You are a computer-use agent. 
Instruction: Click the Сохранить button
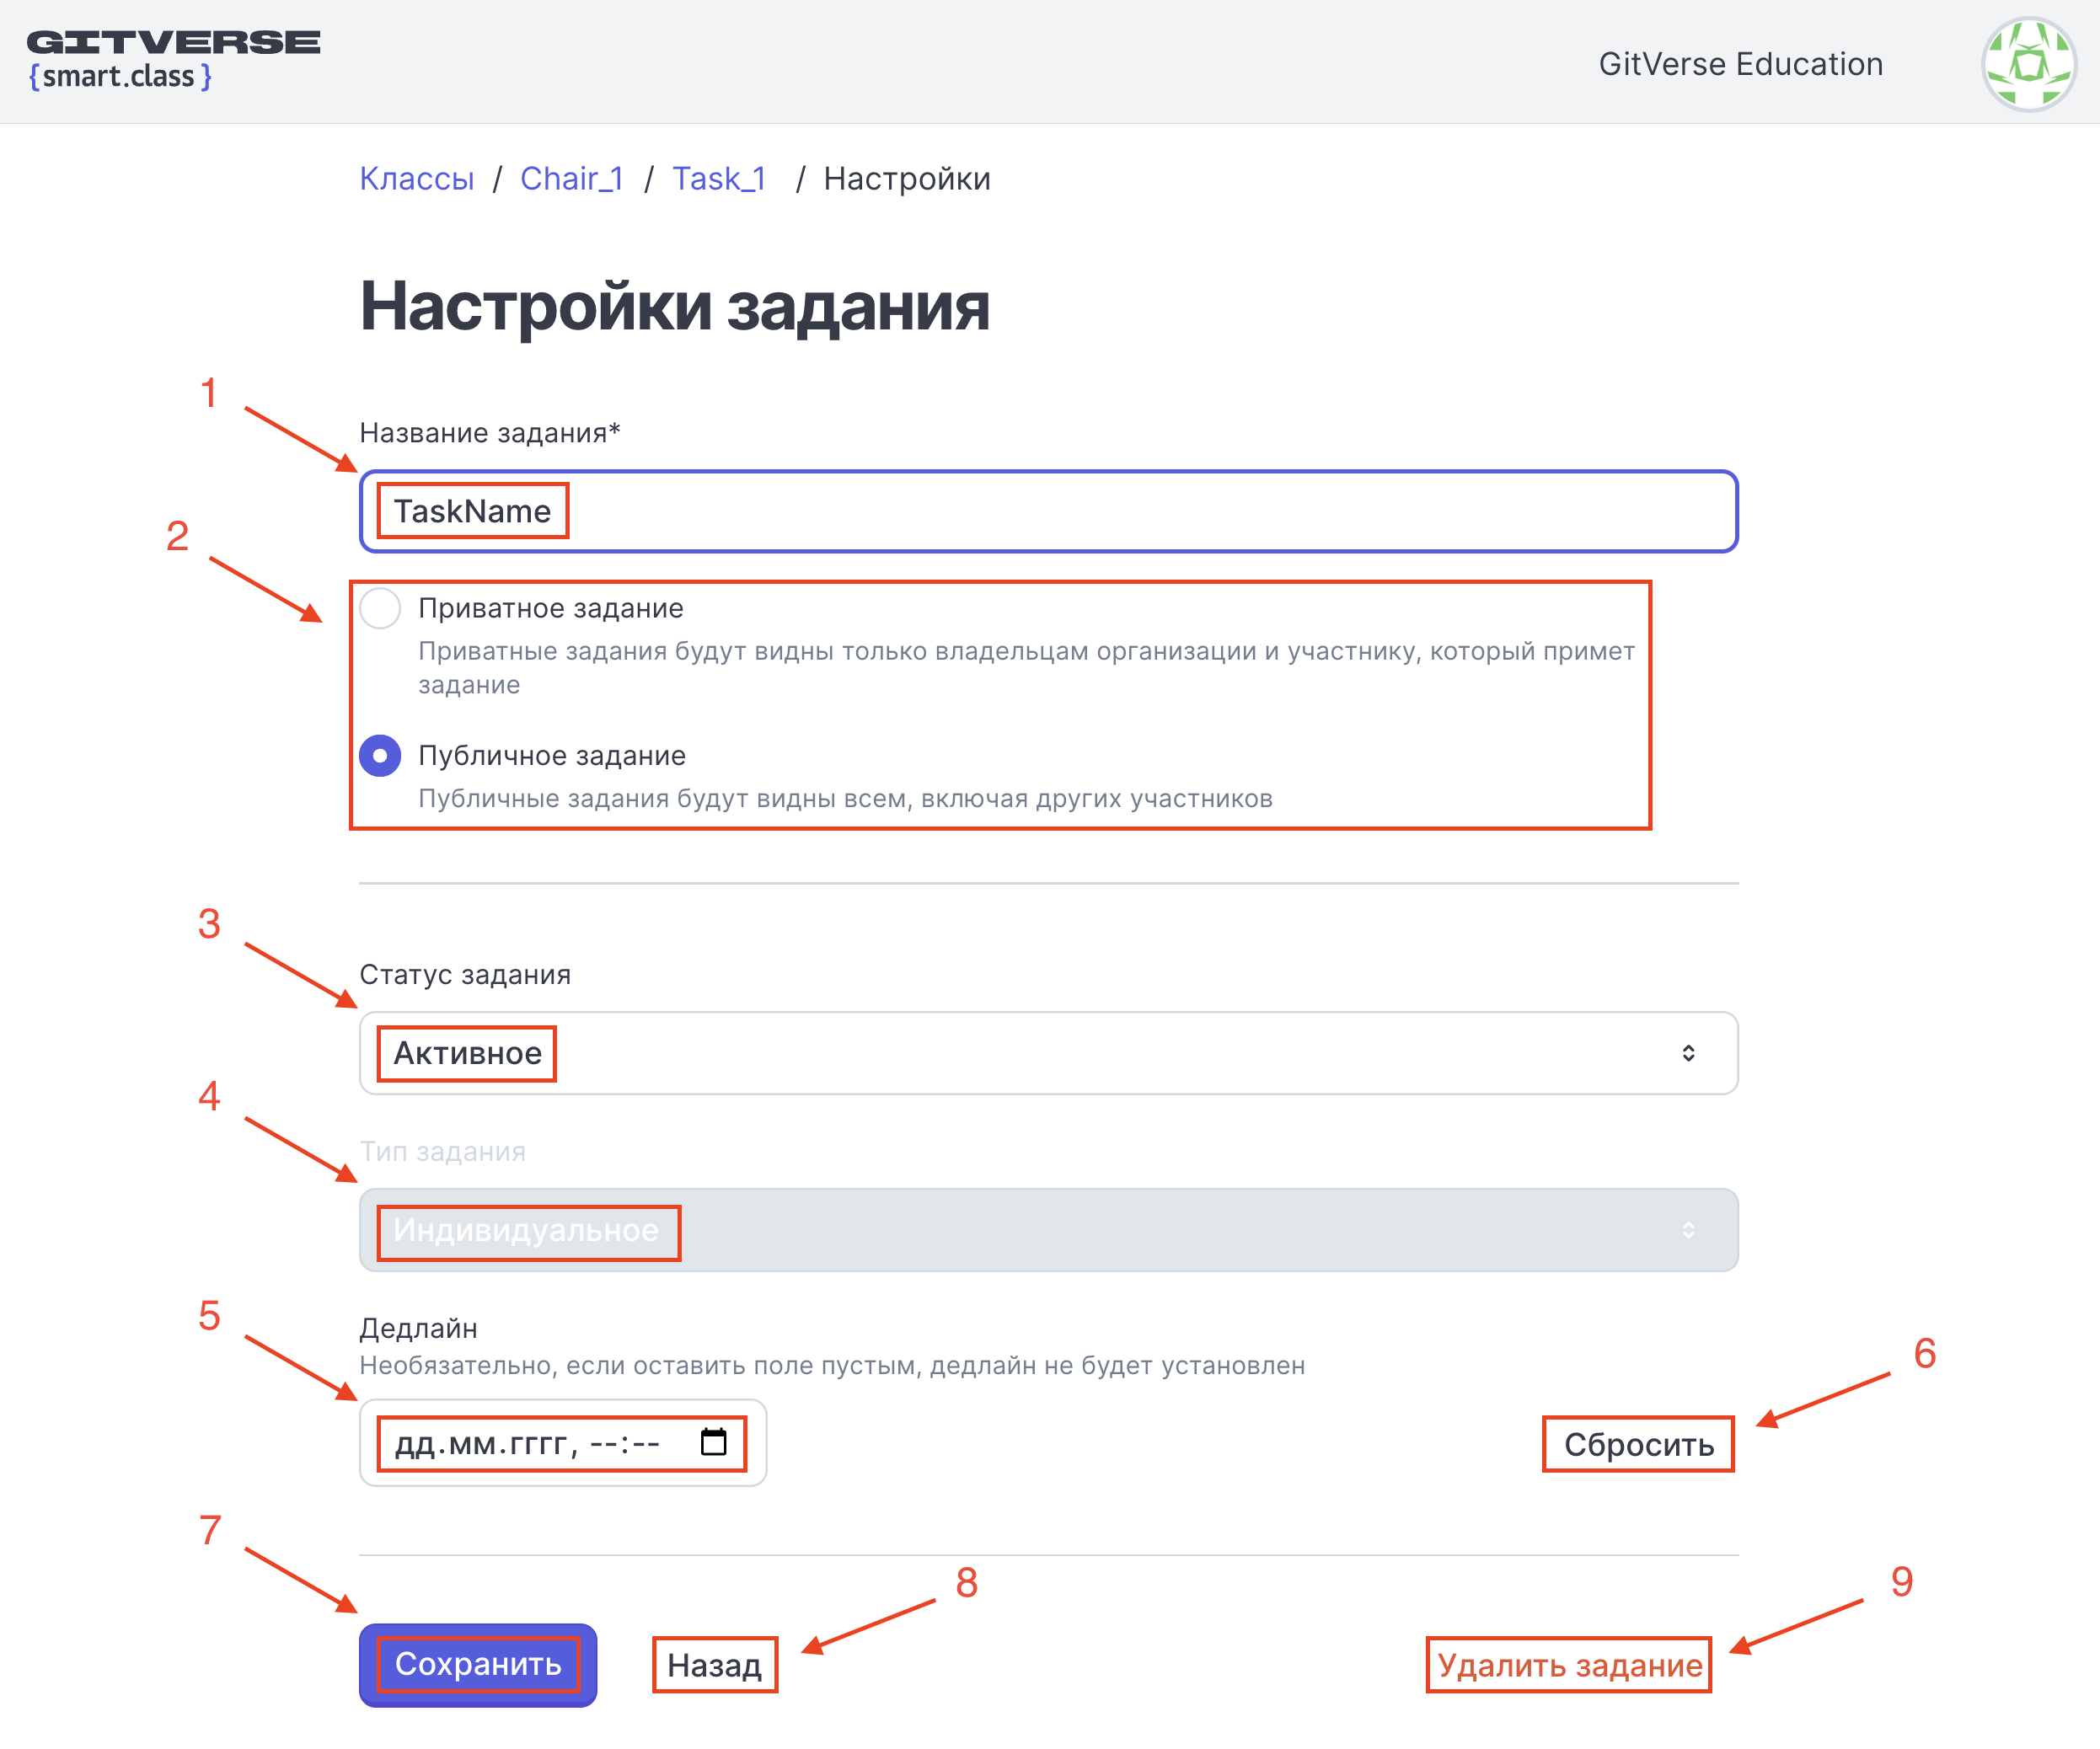478,1664
